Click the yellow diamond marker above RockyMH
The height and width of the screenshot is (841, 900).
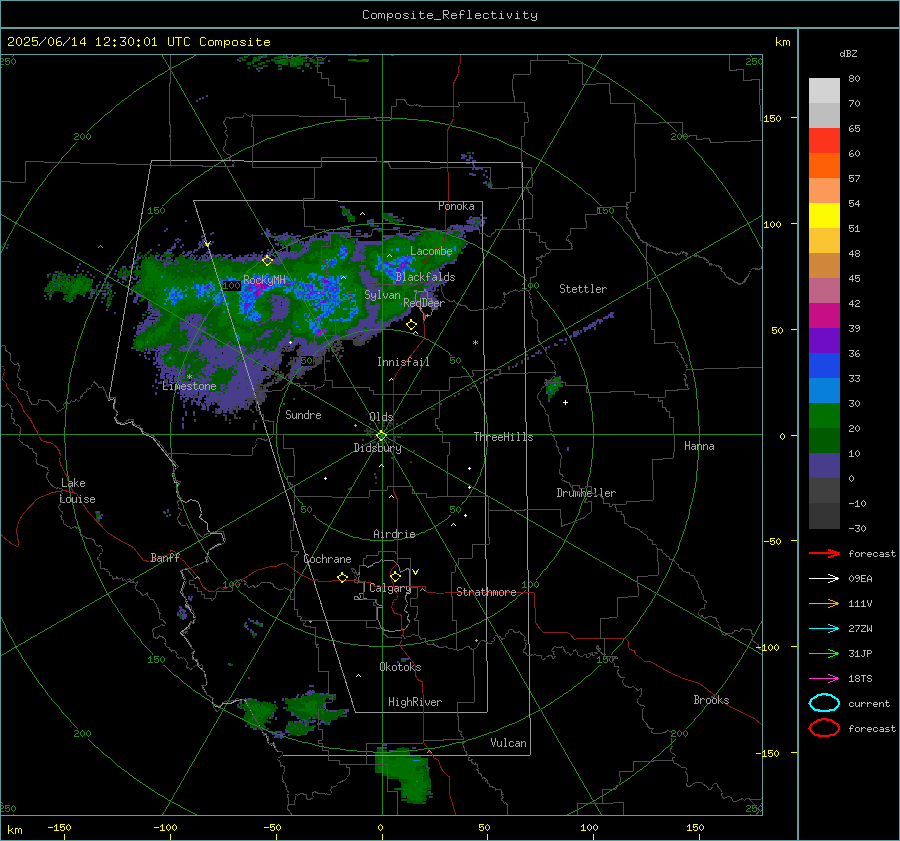point(267,260)
